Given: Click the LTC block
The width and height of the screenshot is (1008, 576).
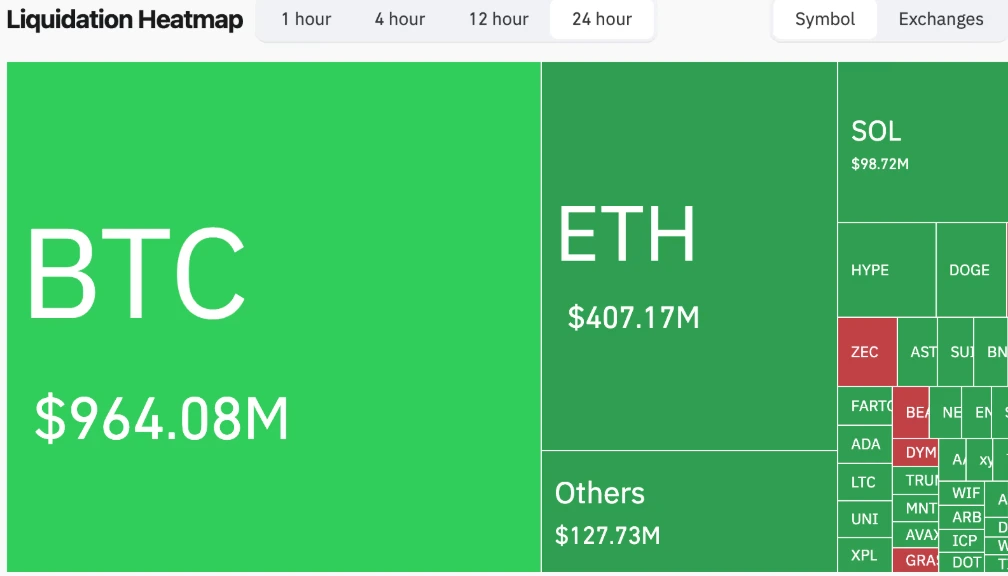Looking at the screenshot, I should [x=864, y=482].
